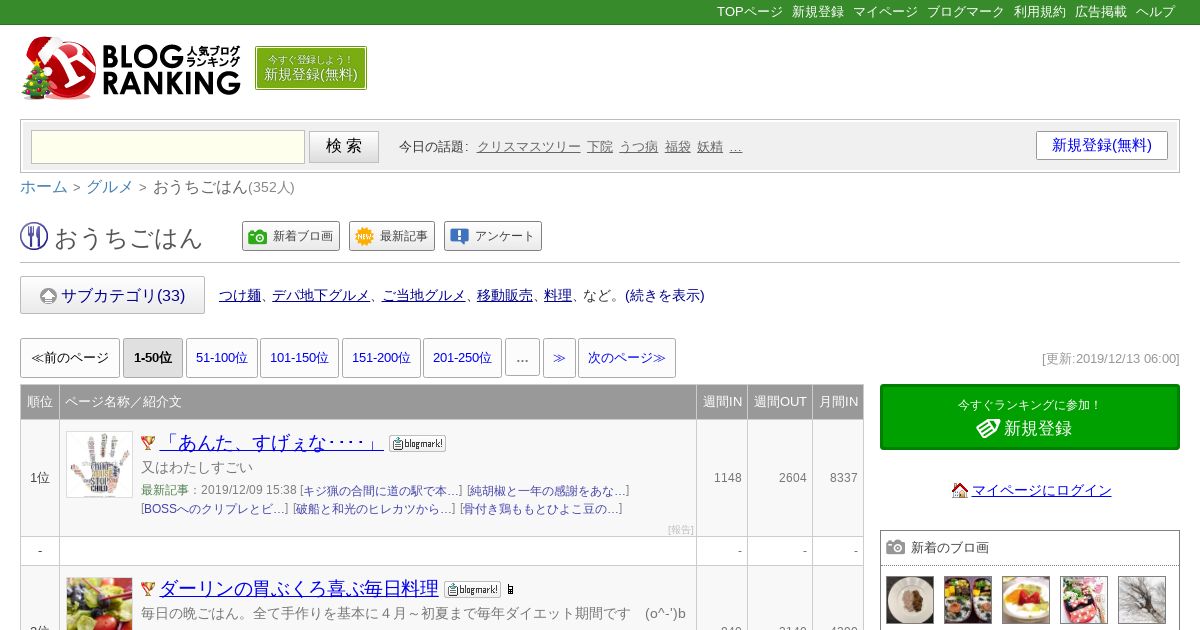Screen dimensions: 1200x630
Task: Click salad thumbnail of rank 2 blog
Action: click(99, 603)
